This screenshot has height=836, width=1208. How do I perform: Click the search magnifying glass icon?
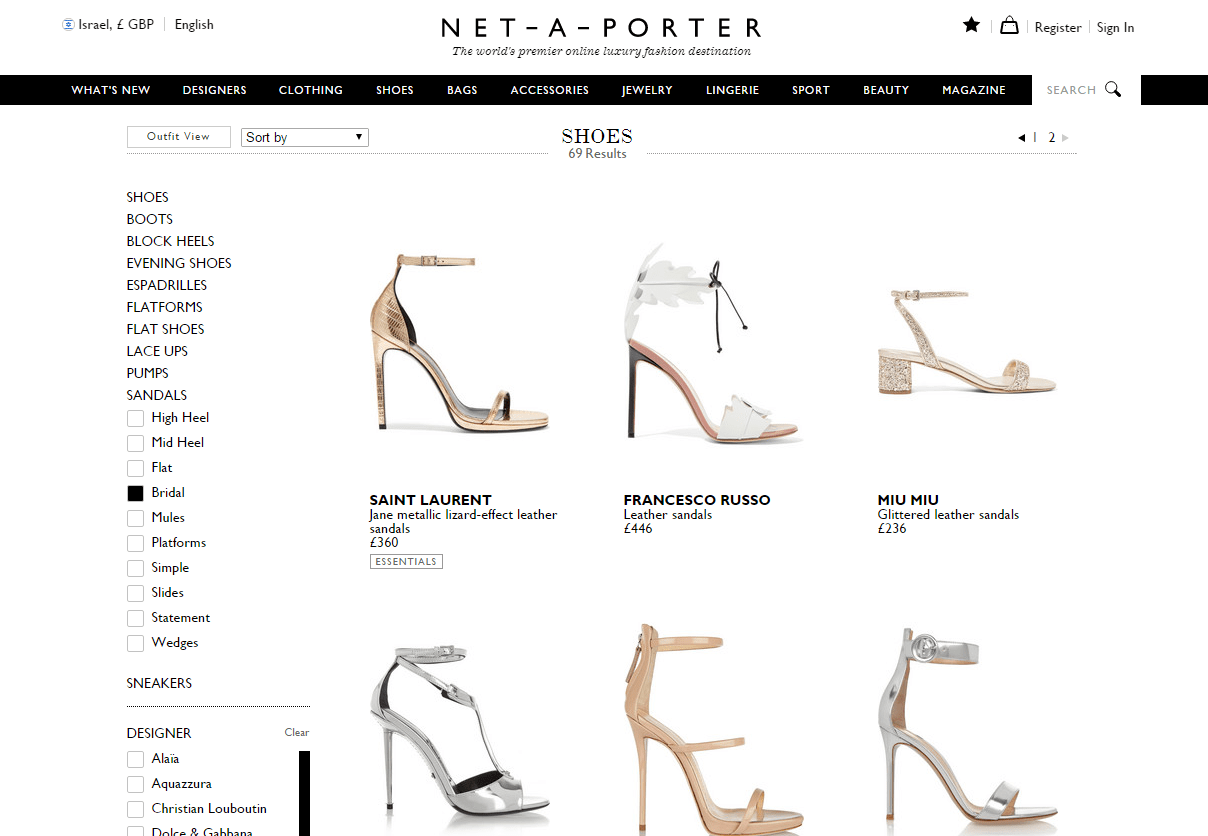tap(1113, 90)
